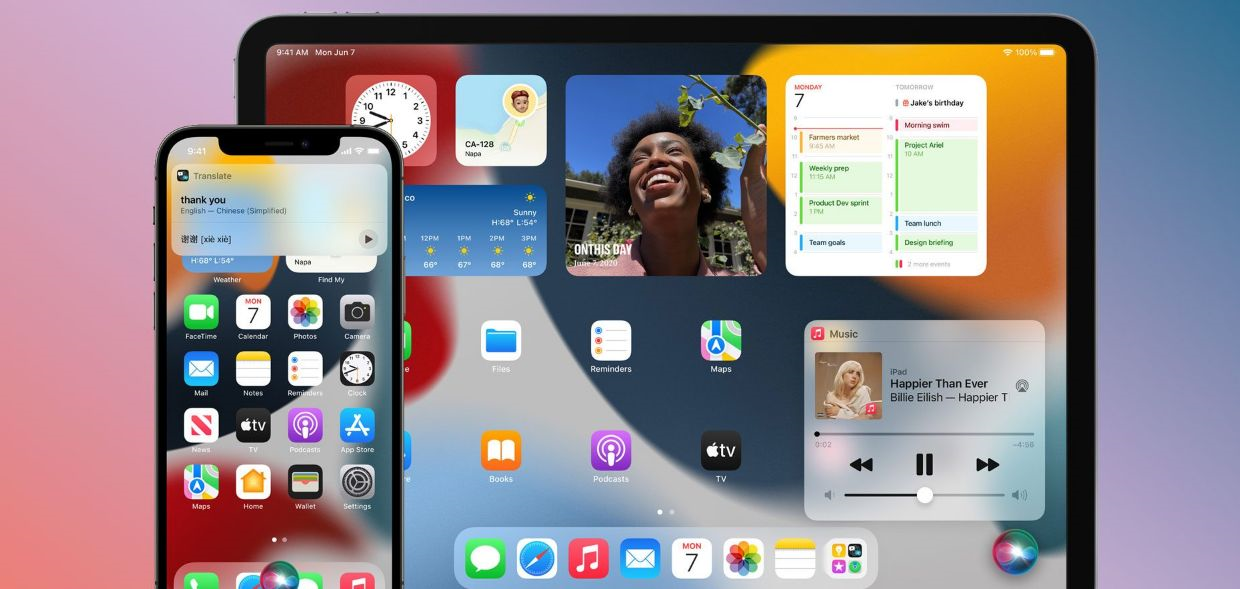Open the Home app on the iPhone
This screenshot has width=1240, height=589.
pyautogui.click(x=253, y=482)
